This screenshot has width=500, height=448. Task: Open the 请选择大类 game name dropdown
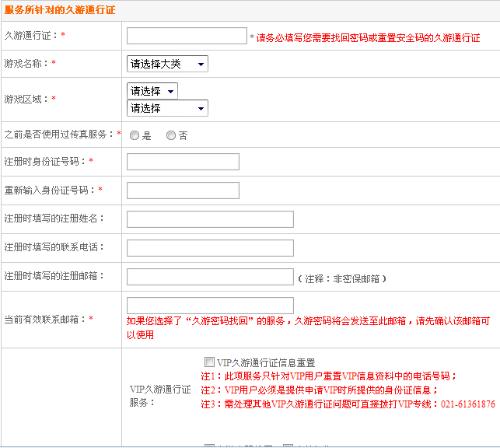(x=167, y=64)
